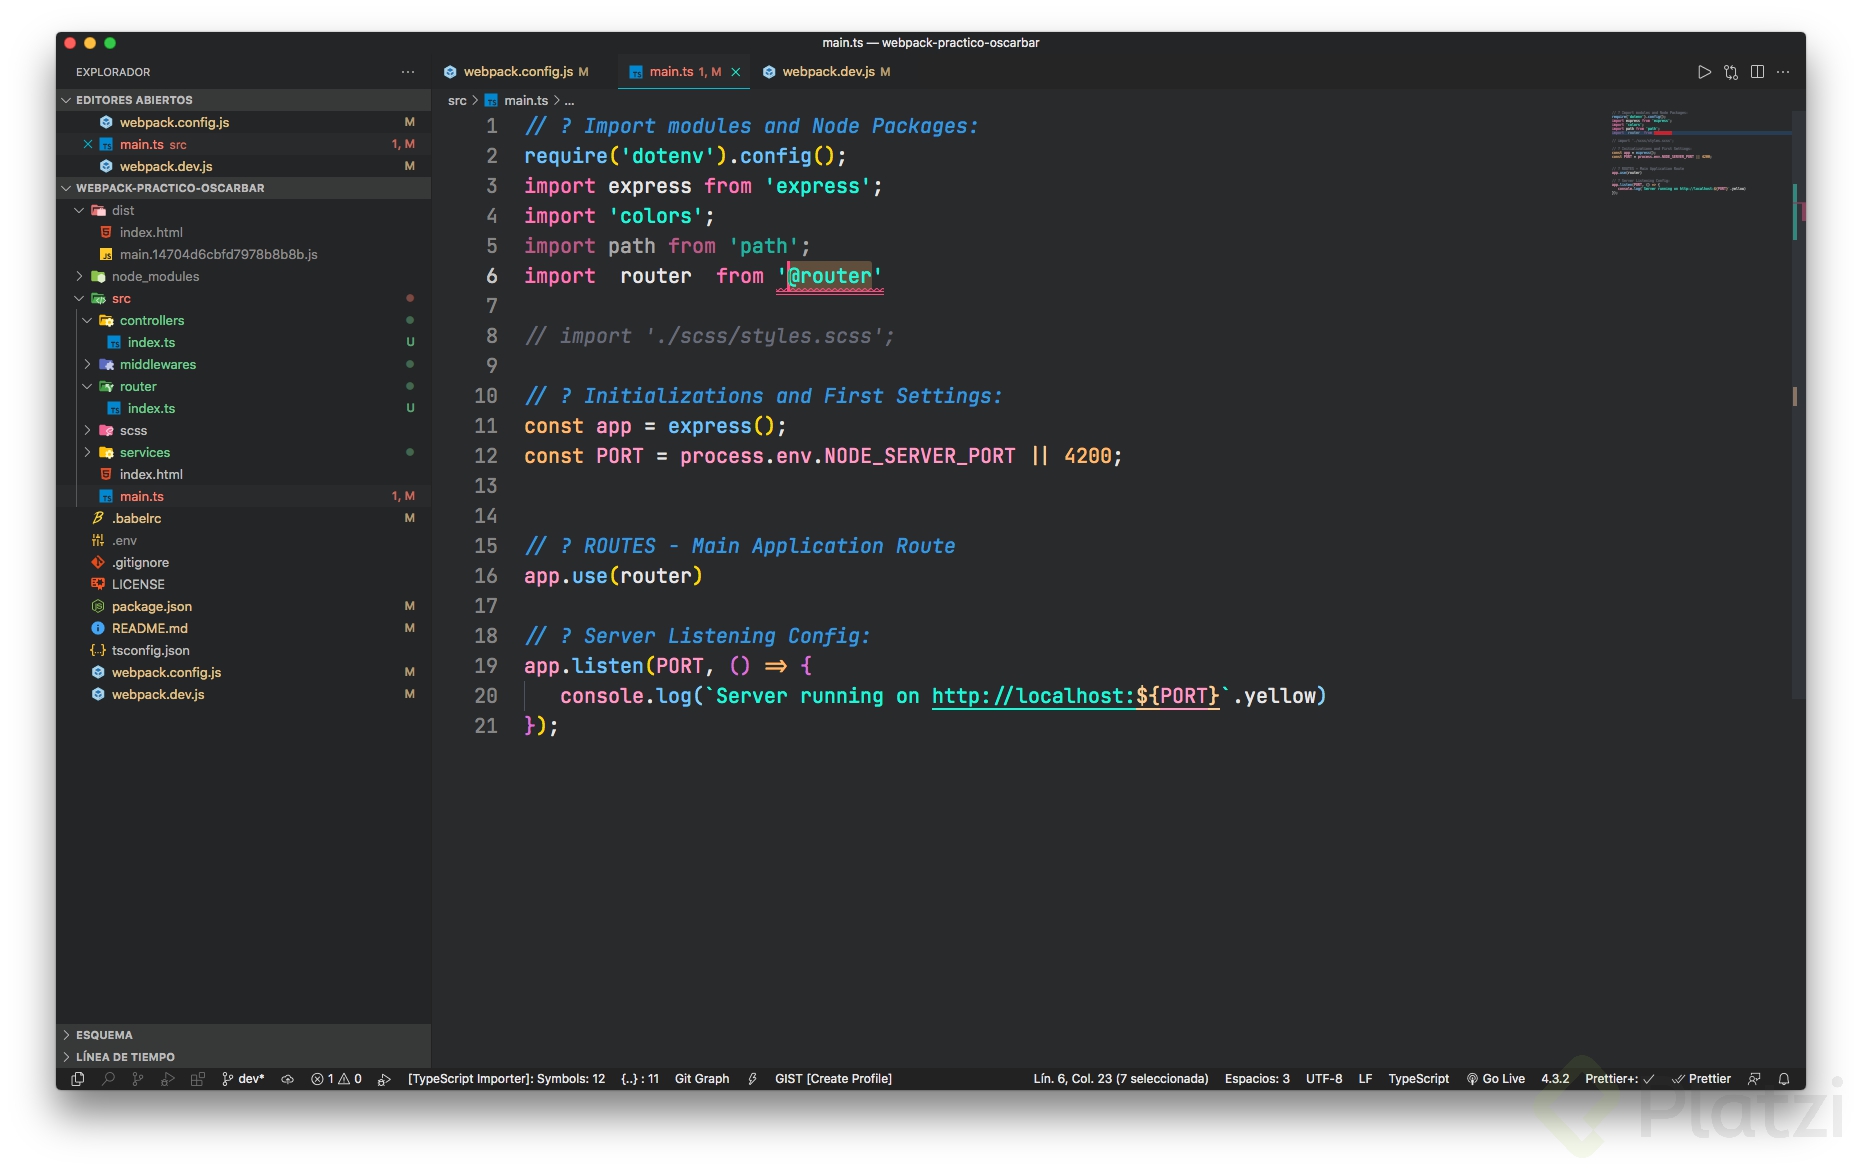Close main.ts in open editors list
This screenshot has width=1862, height=1170.
coord(88,144)
